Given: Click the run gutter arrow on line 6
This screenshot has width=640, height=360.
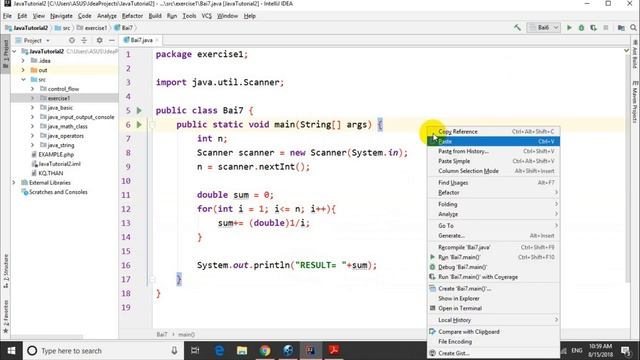Looking at the screenshot, I should click(139, 124).
